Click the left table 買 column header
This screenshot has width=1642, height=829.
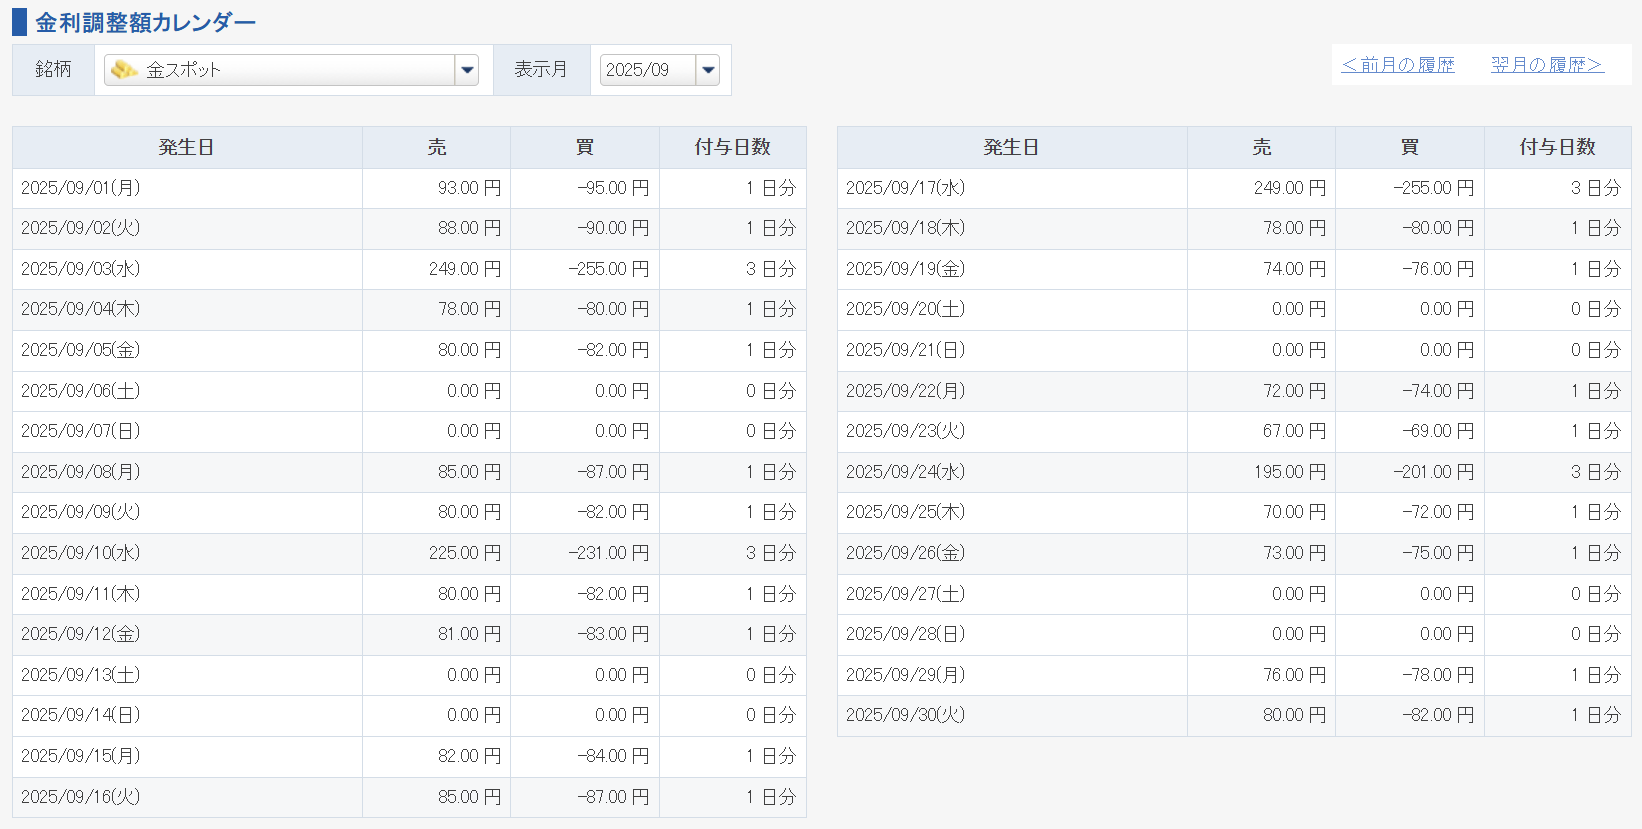coord(585,147)
